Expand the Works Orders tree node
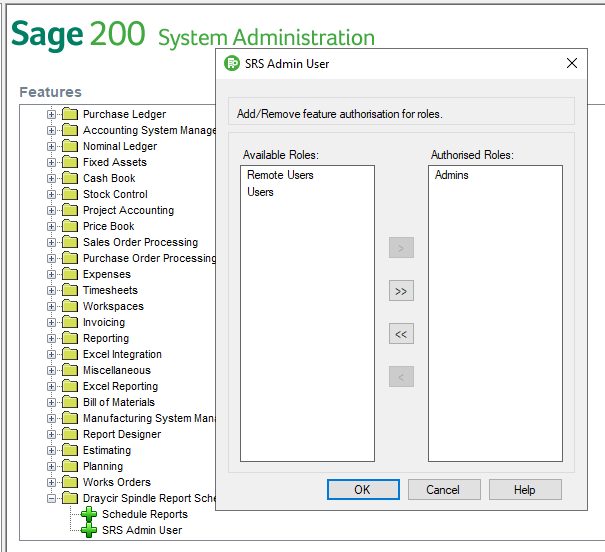This screenshot has height=552, width=605. point(51,483)
